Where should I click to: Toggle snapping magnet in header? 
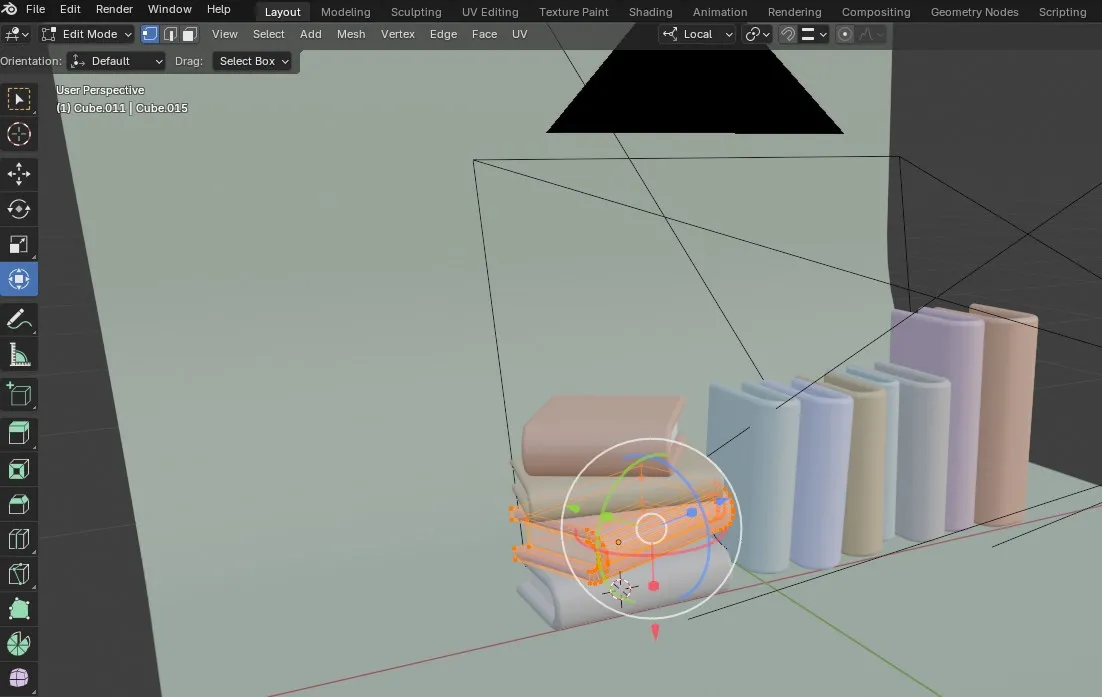(788, 34)
